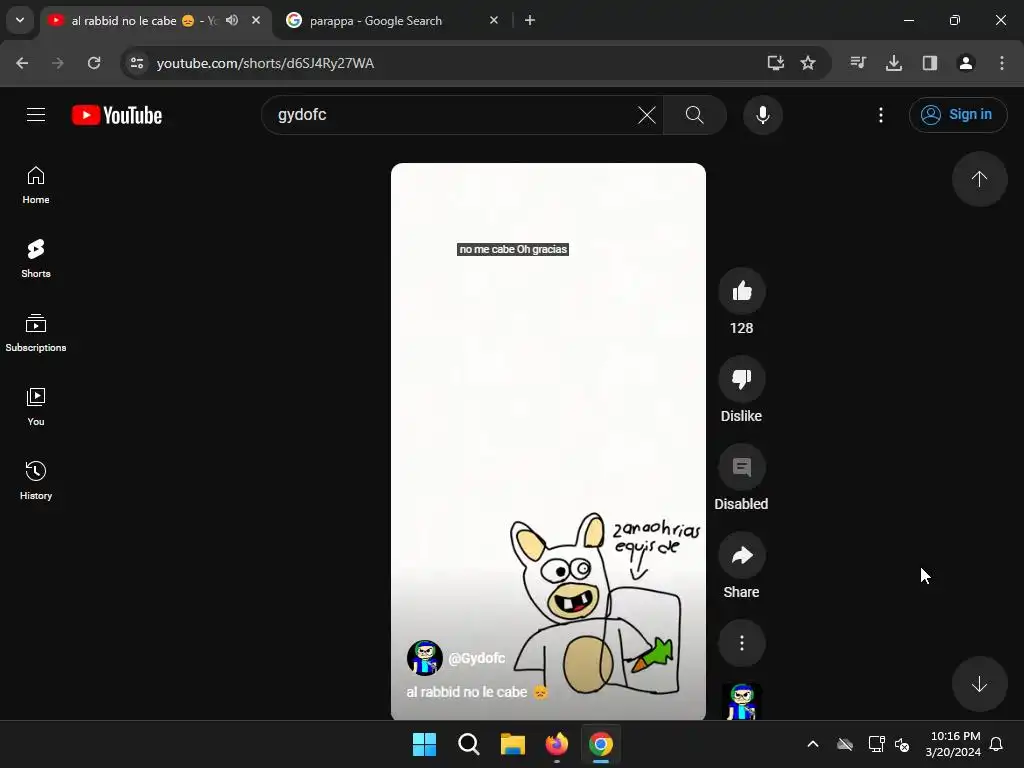
Task: Bookmark this page with the star
Action: 808,63
